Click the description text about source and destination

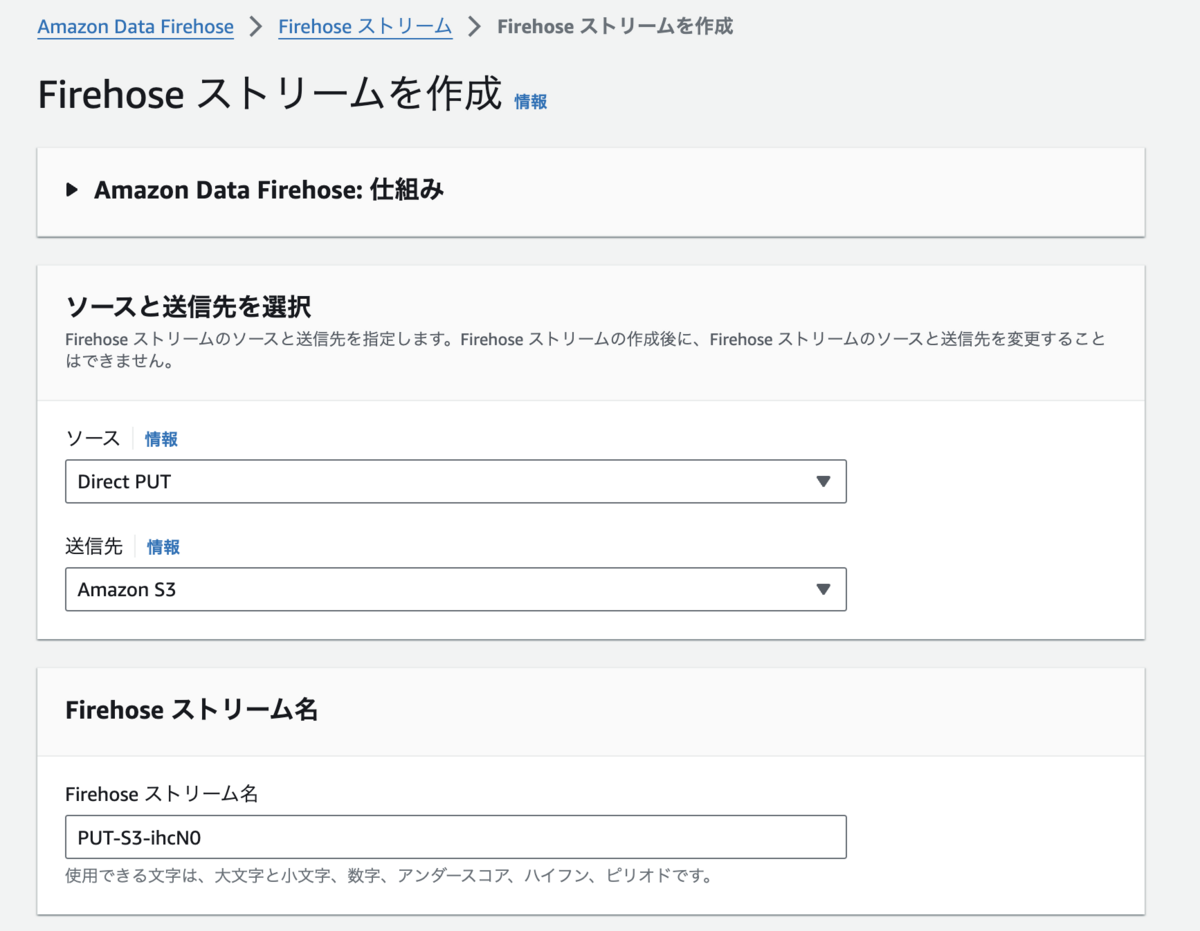click(x=585, y=350)
